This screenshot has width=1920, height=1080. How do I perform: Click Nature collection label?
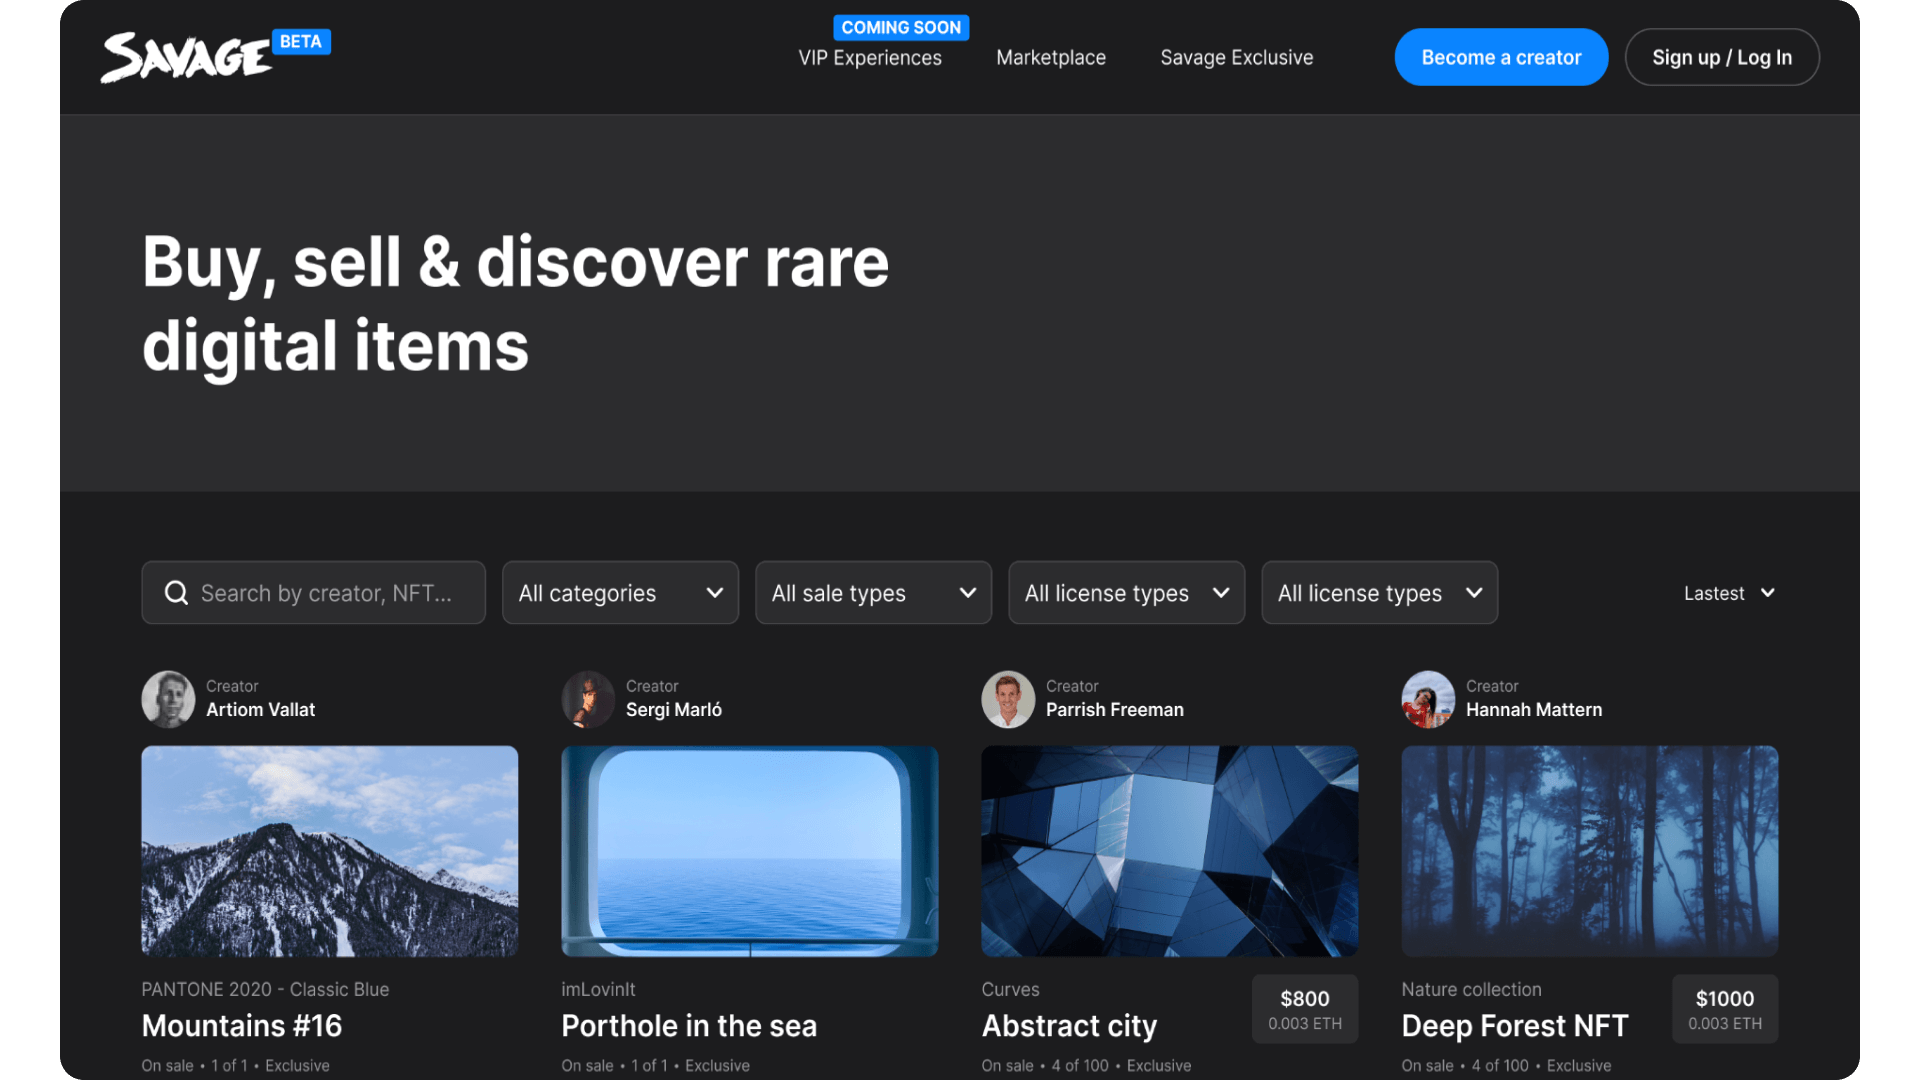(1471, 989)
